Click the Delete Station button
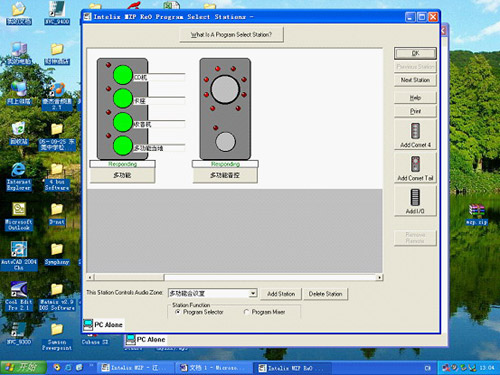This screenshot has width=500, height=375. tap(325, 294)
